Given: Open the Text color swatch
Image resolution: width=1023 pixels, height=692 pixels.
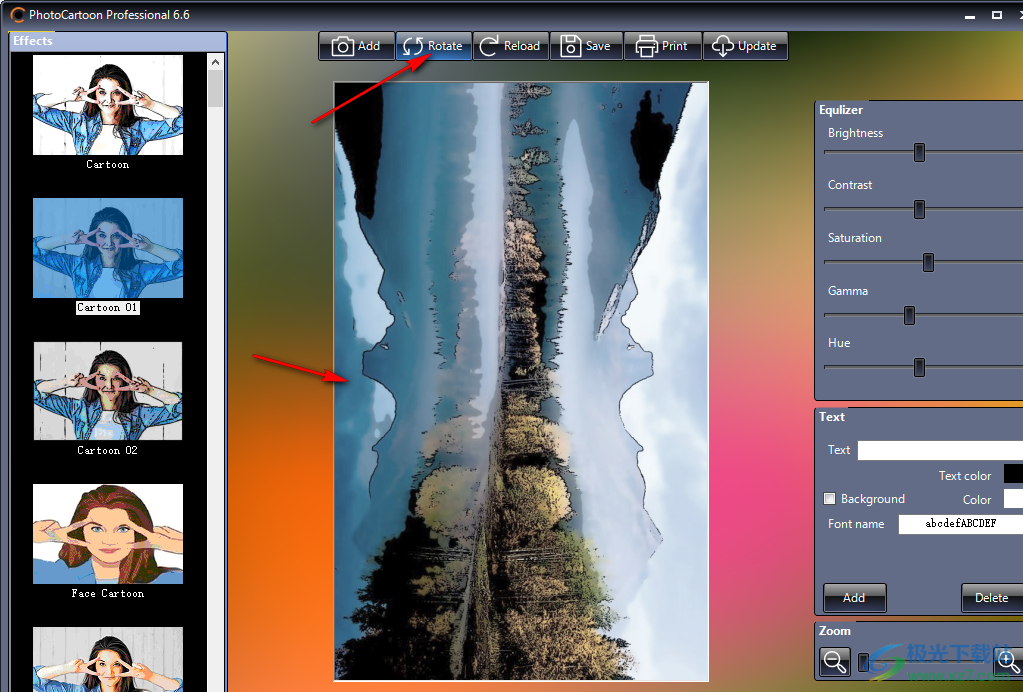Looking at the screenshot, I should click(1013, 474).
